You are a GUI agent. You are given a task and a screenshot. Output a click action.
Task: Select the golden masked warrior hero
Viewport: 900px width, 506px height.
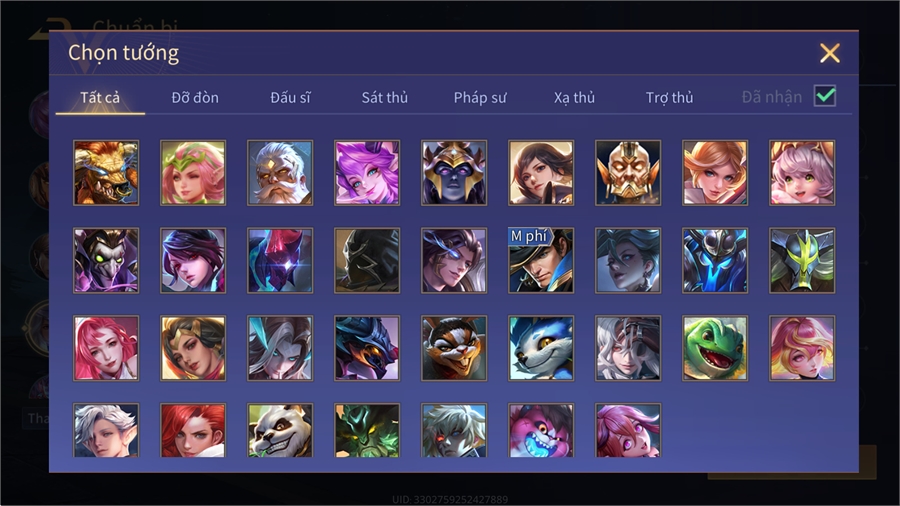(x=628, y=173)
